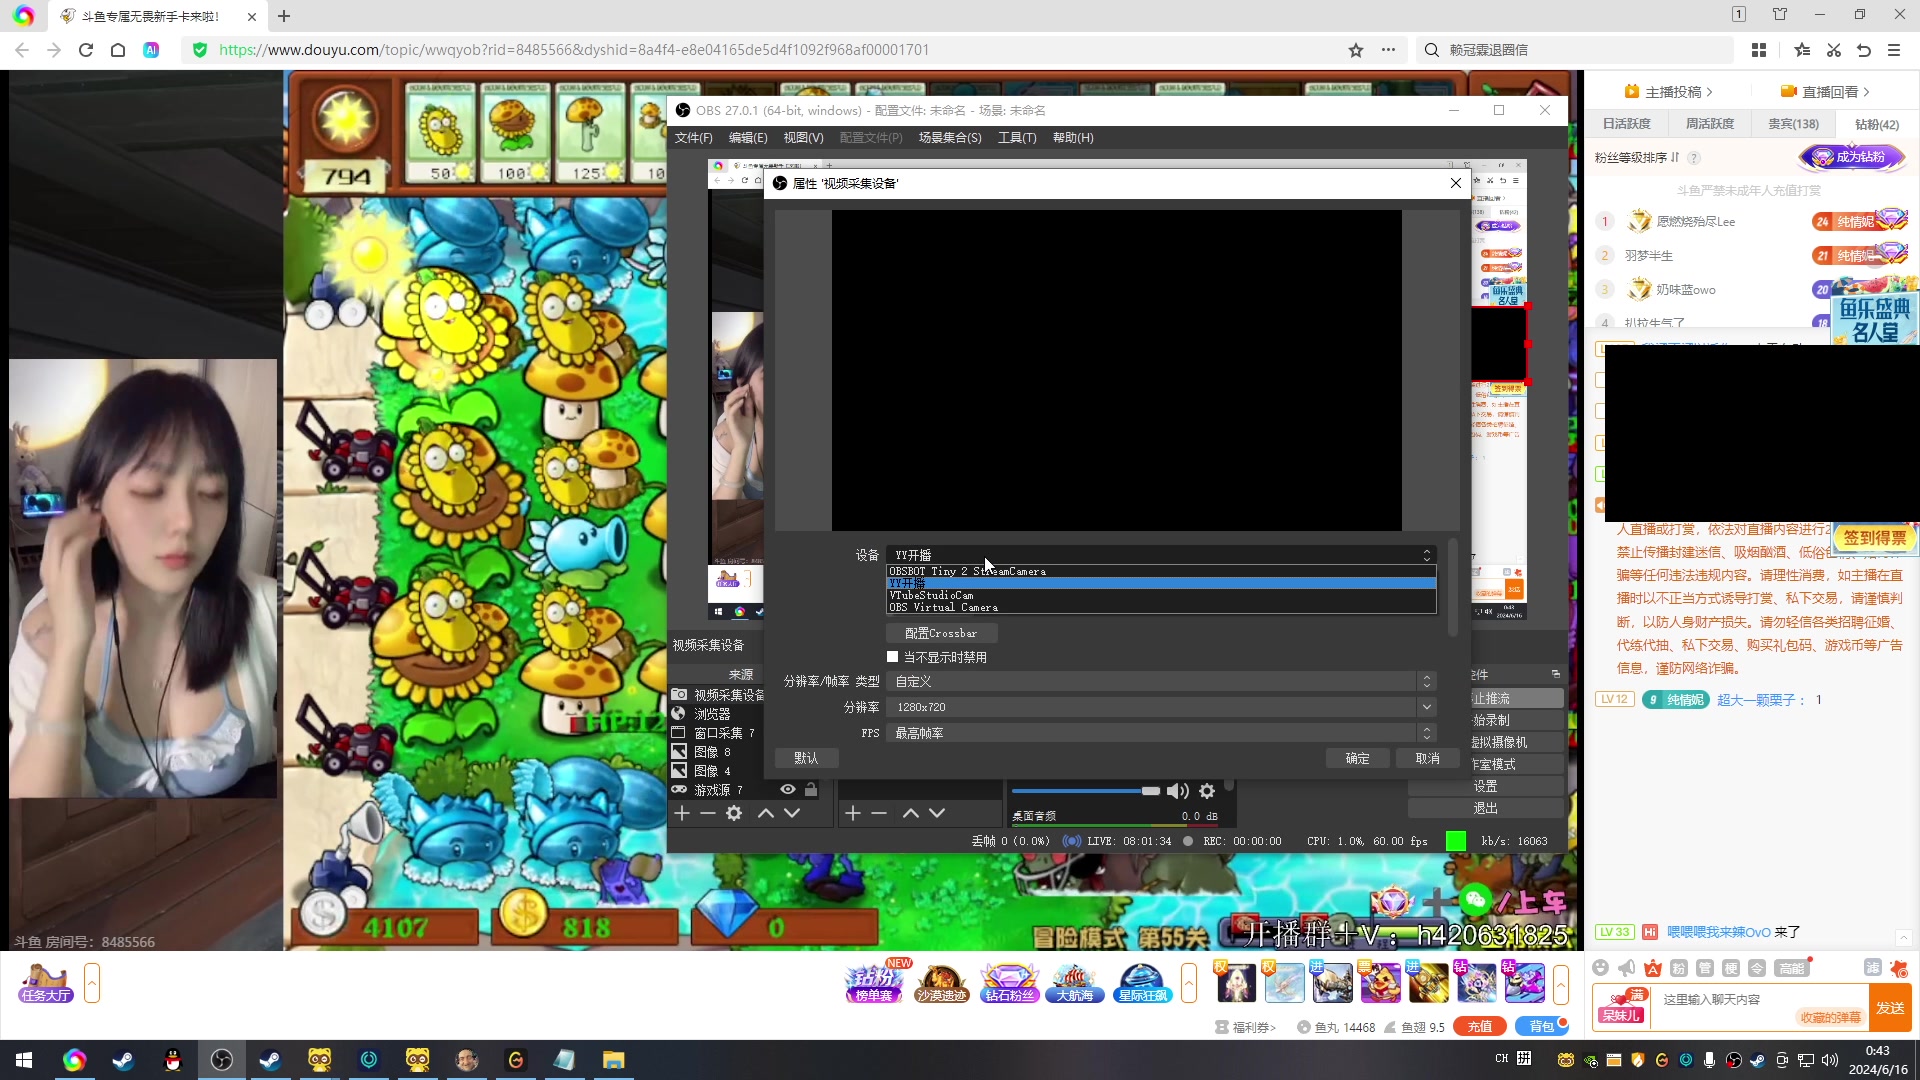This screenshot has width=1920, height=1080.
Task: Move source up with the arrow icon
Action: pos(766,814)
